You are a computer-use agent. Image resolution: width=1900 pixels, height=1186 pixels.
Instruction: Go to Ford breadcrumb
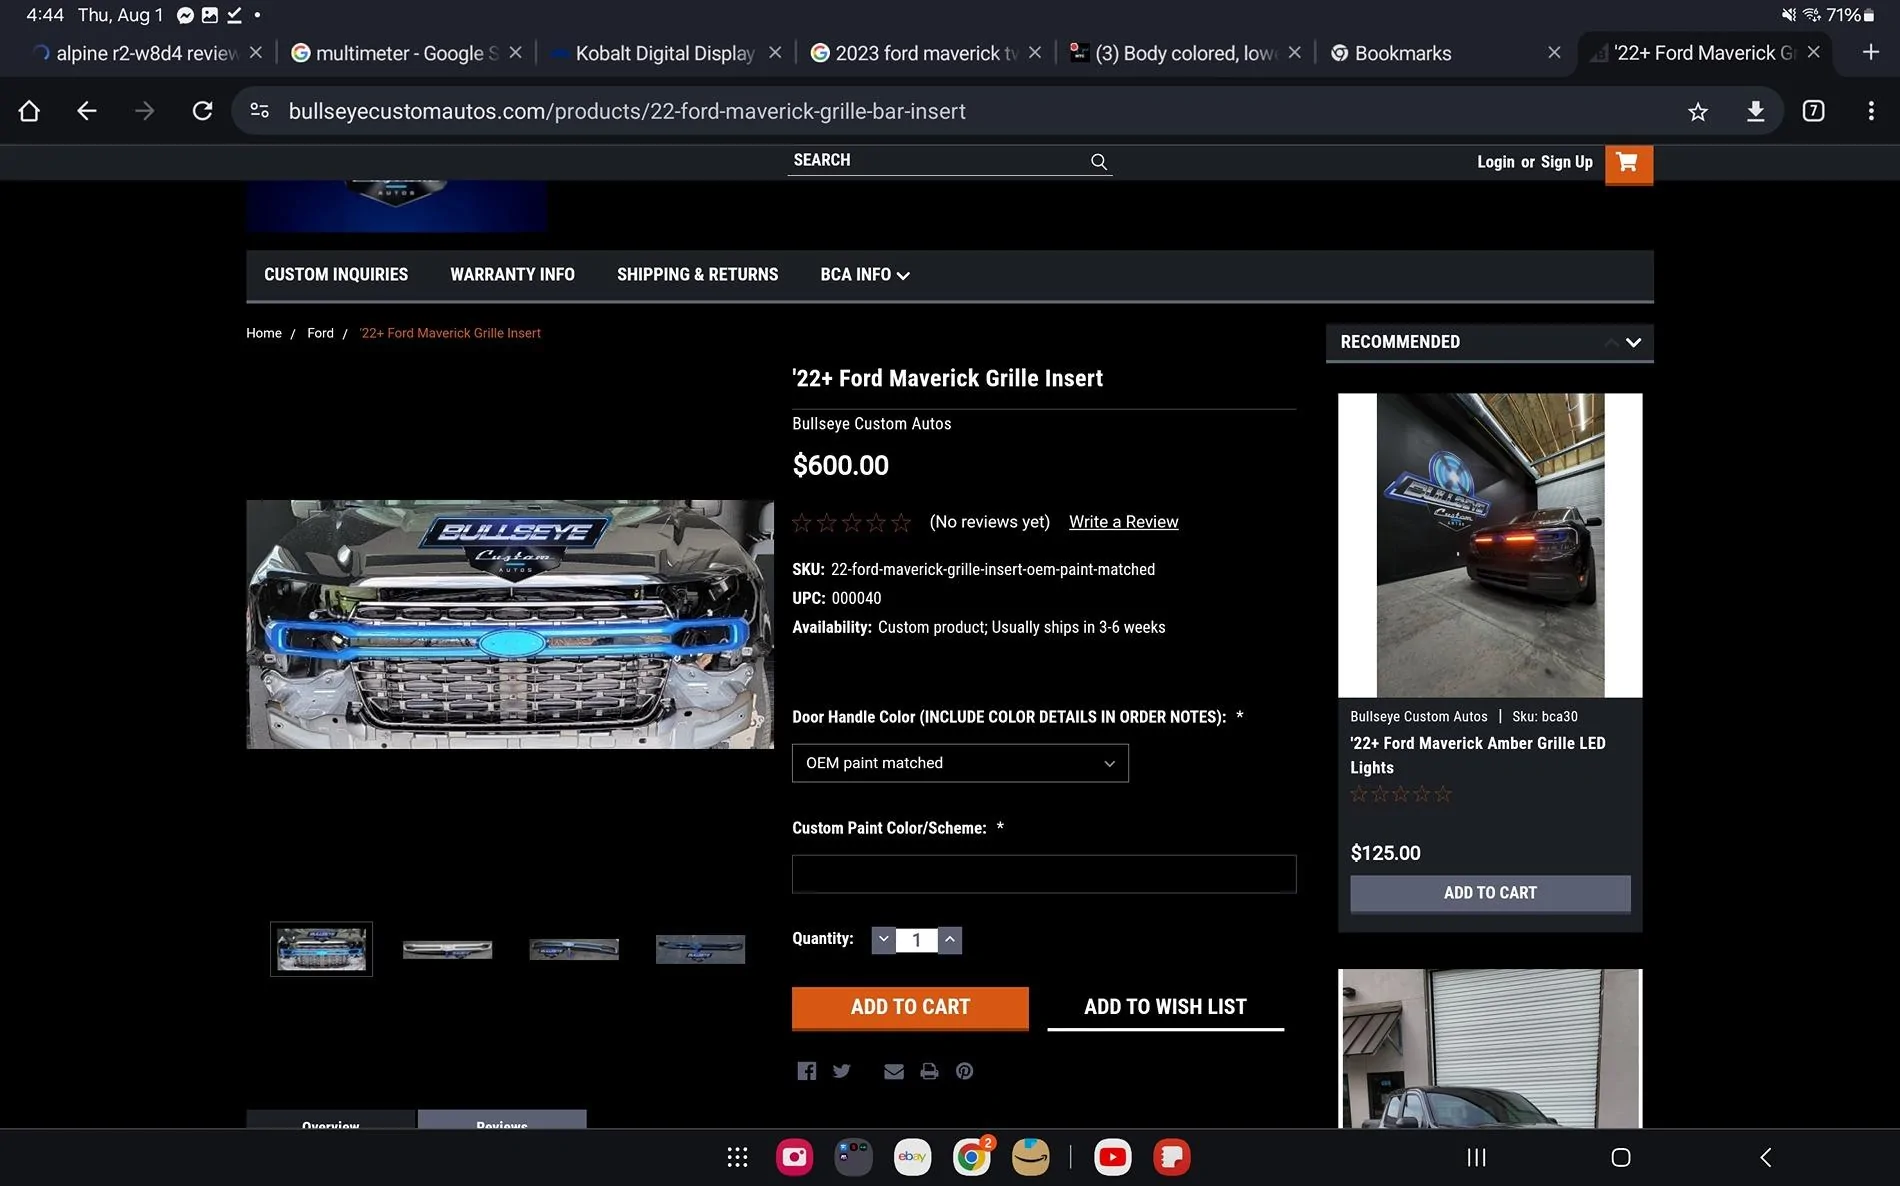320,333
